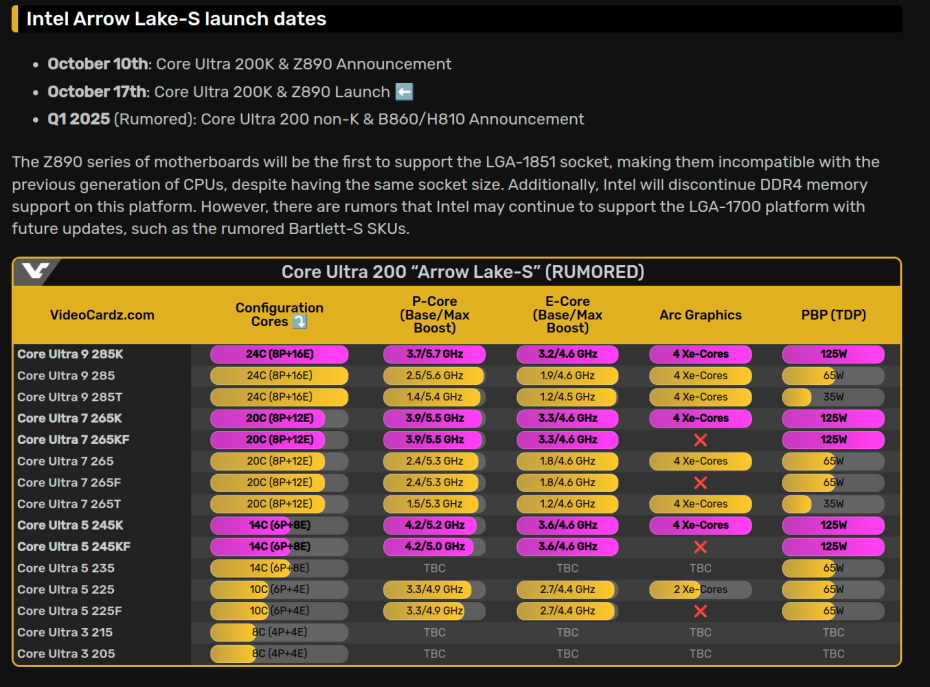
Task: Click the 2 Xe-Cores bar for Core Ultra 5 225
Action: click(x=700, y=590)
